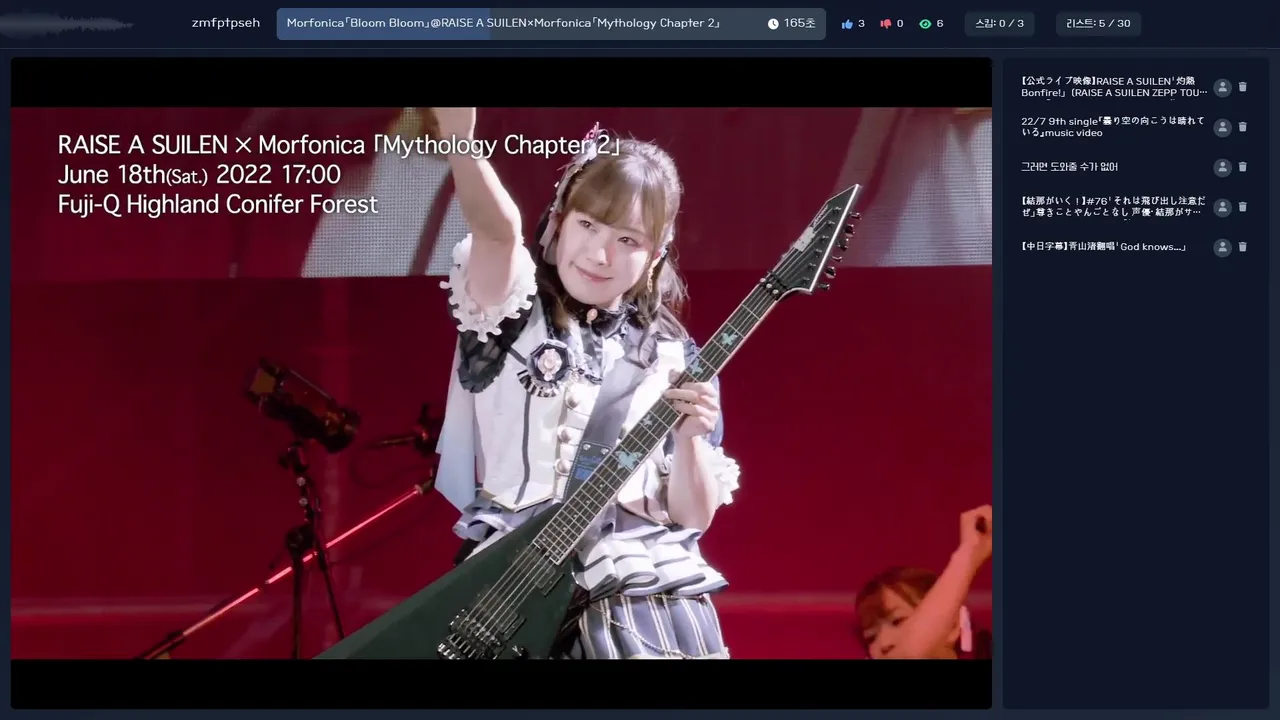
Task: Click the skip vote button 스킵: 0 / 3
Action: click(999, 24)
